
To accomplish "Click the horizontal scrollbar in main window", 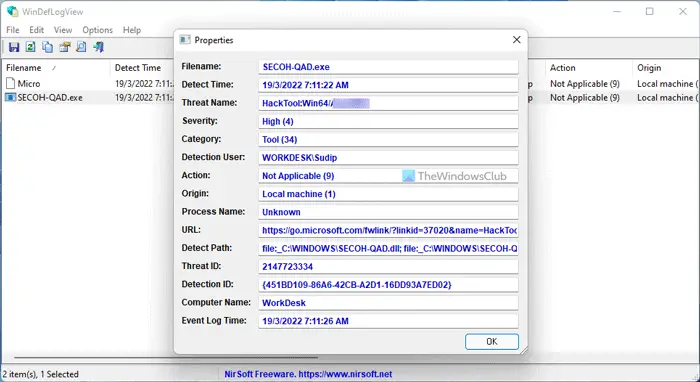I will coord(166,357).
